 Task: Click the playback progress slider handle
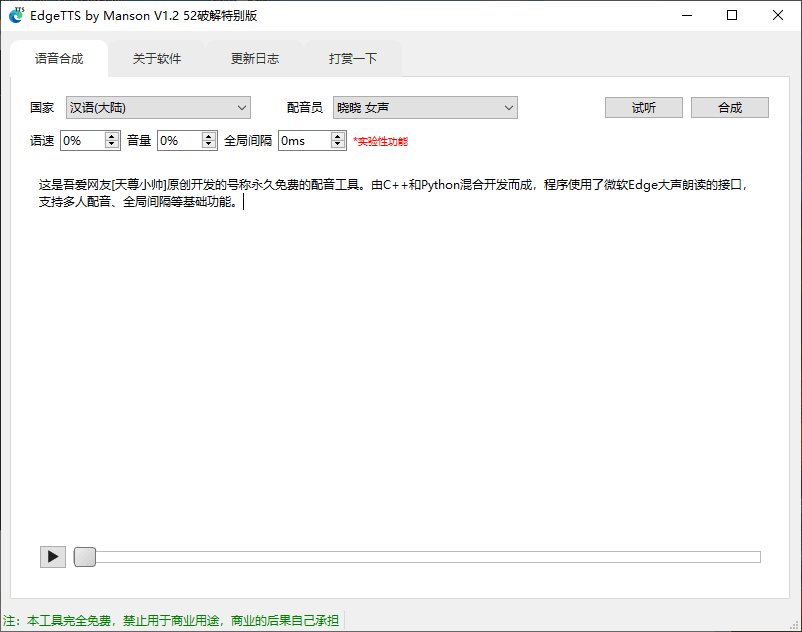point(84,557)
